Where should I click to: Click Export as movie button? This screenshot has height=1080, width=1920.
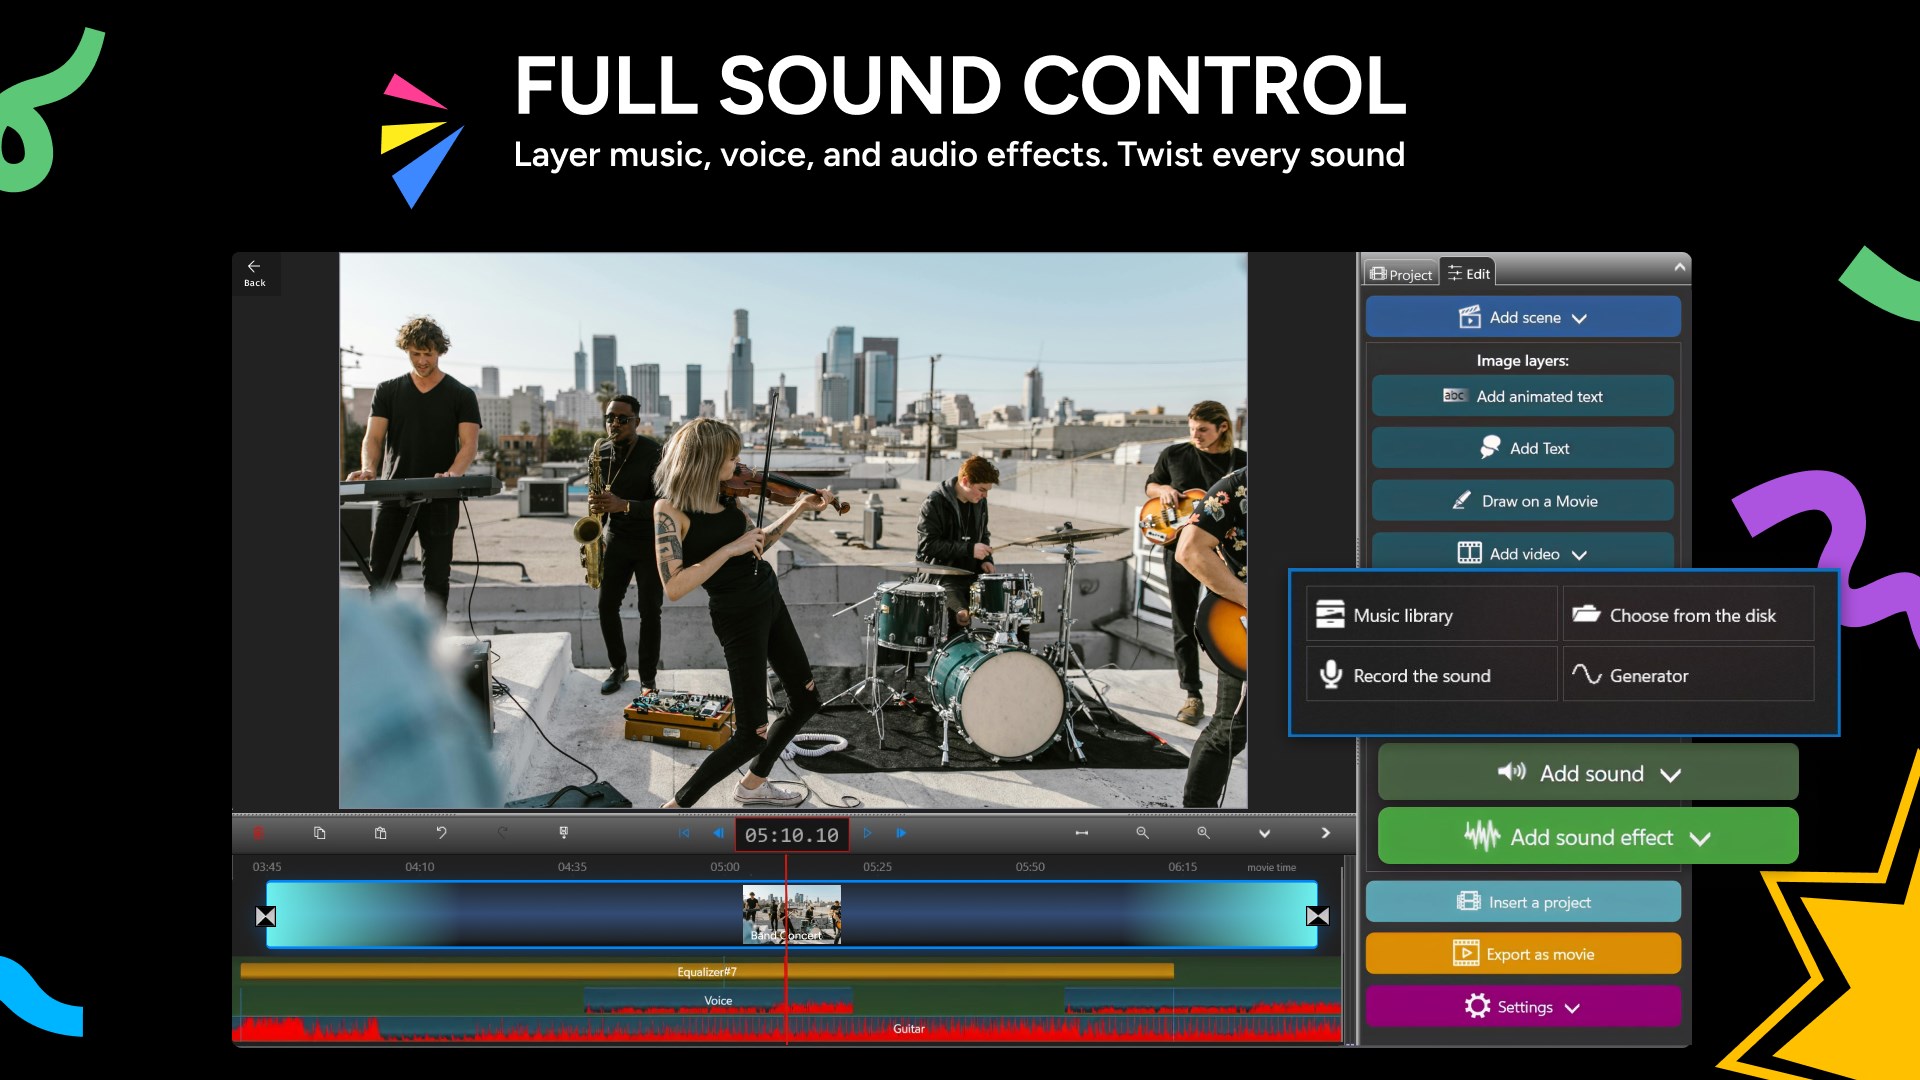(x=1523, y=954)
